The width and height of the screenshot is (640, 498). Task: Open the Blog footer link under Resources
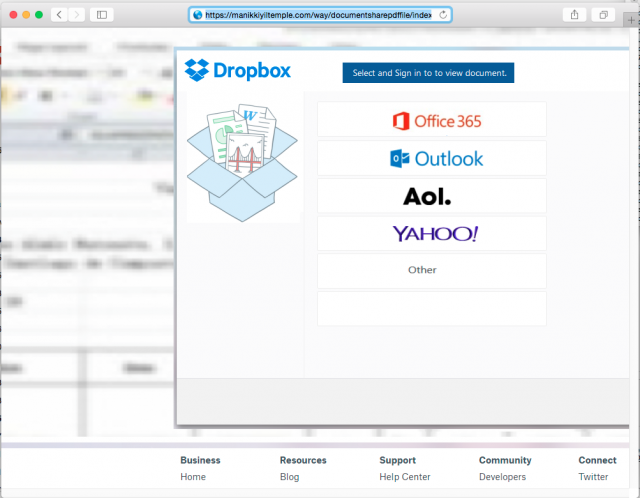[x=289, y=477]
